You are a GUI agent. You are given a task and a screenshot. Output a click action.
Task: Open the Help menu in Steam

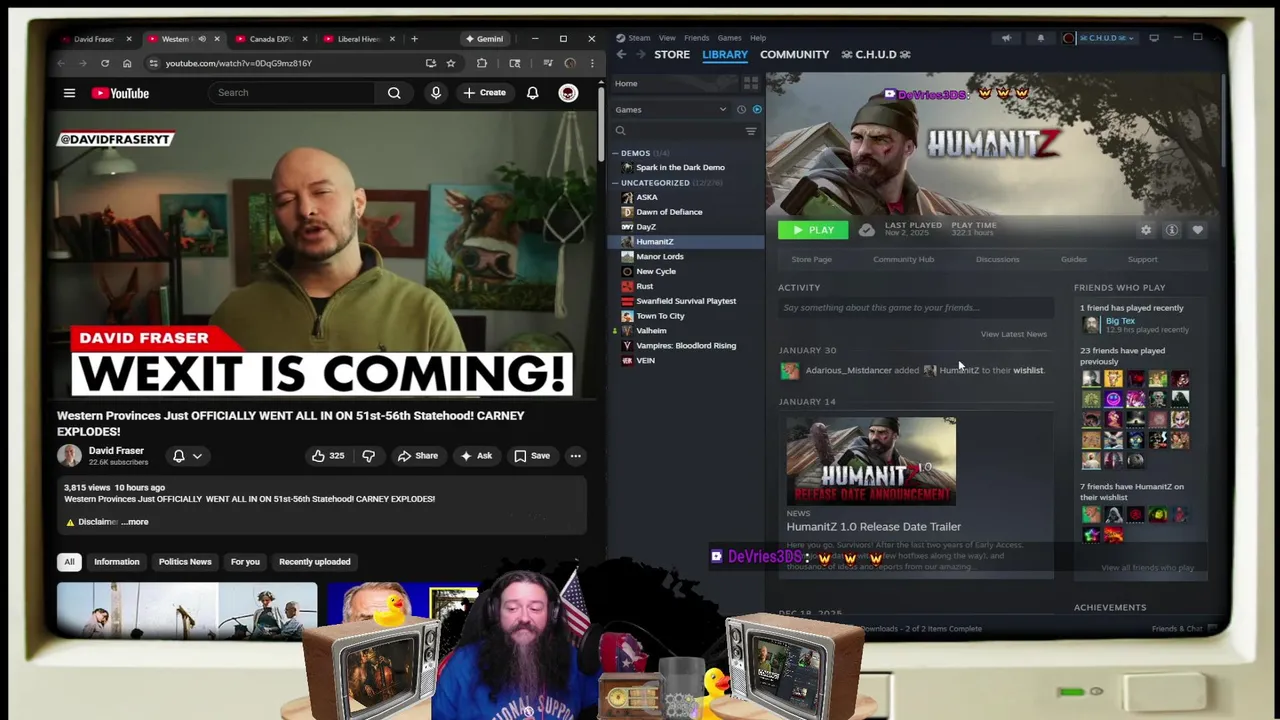(x=758, y=38)
